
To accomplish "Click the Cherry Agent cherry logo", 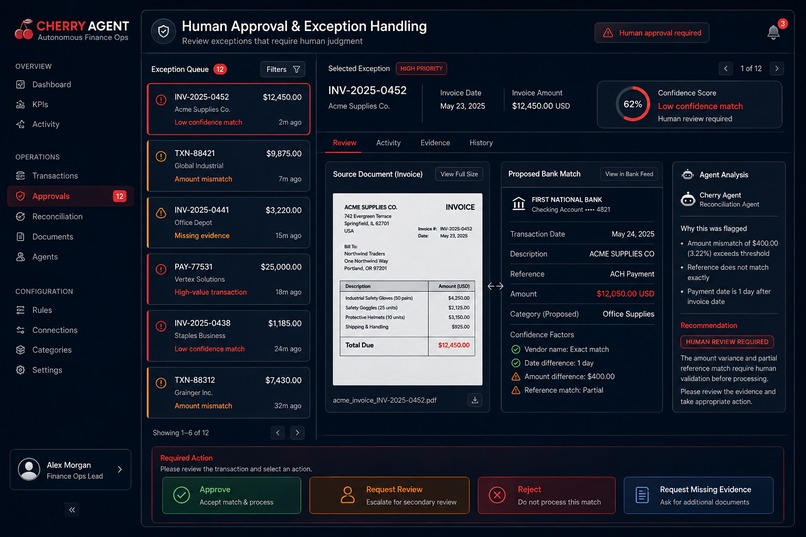I will 24,30.
